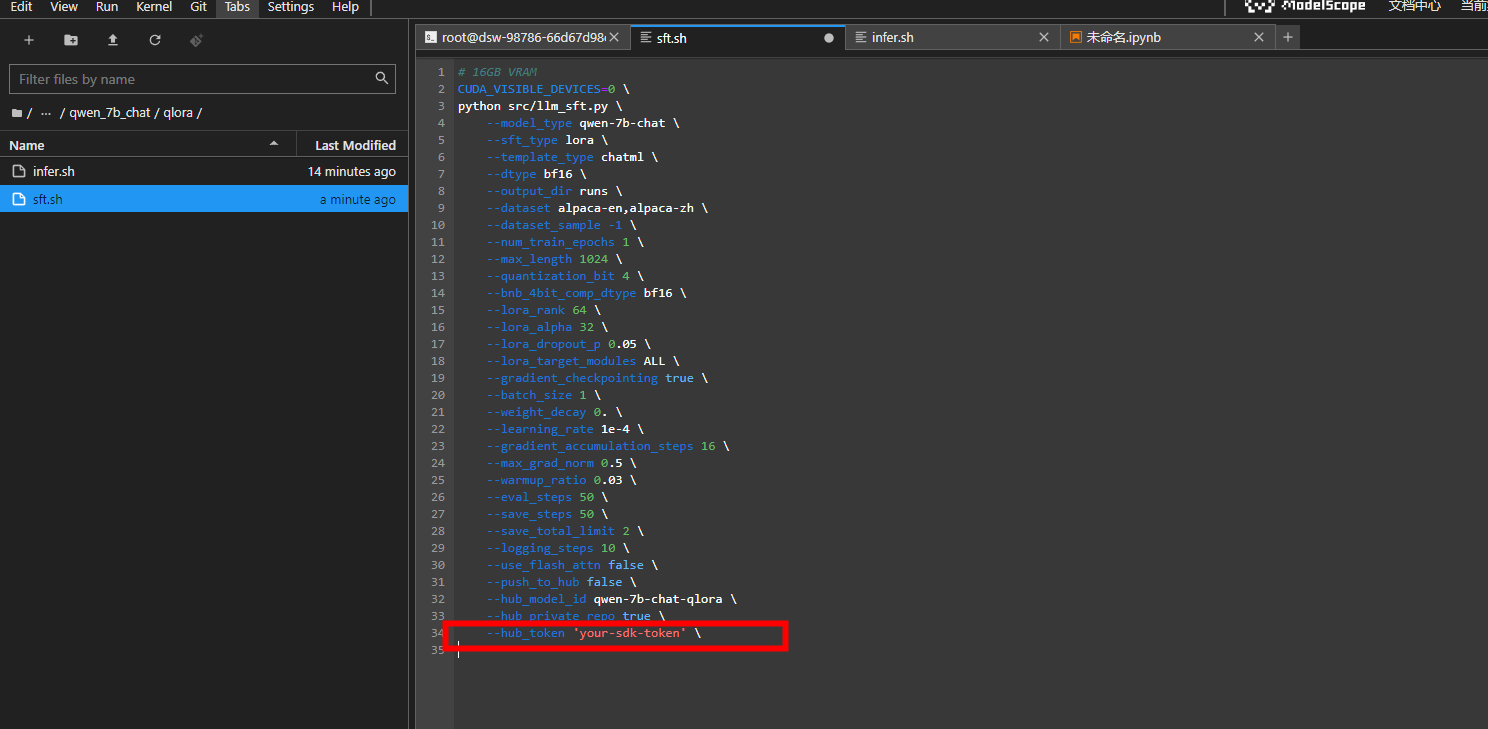Screen dimensions: 1488x729
Task: Close the infer.sh tab
Action: click(1044, 37)
